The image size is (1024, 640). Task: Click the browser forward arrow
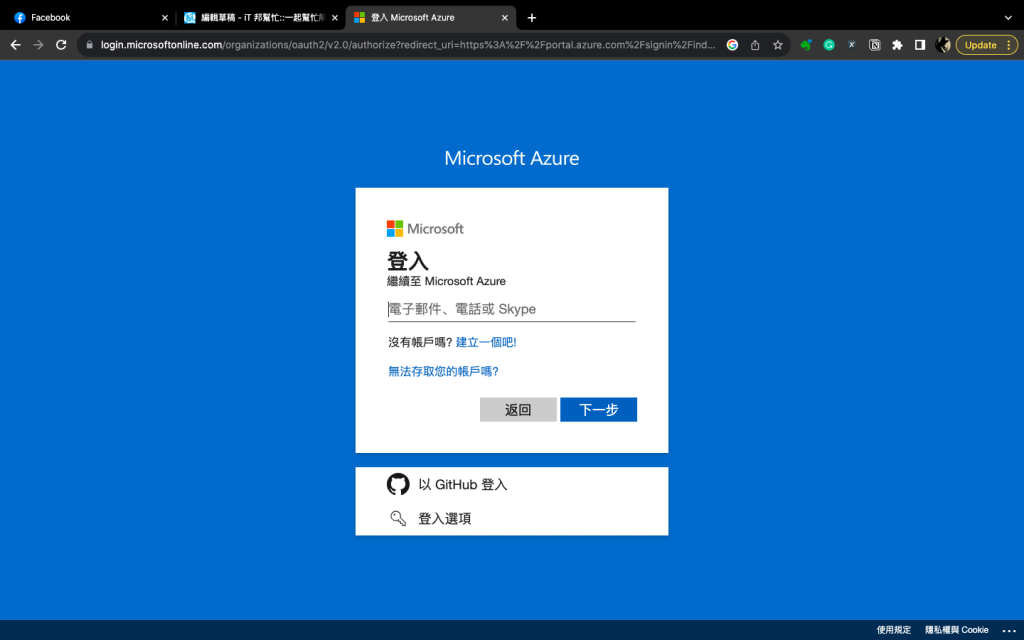coord(39,45)
